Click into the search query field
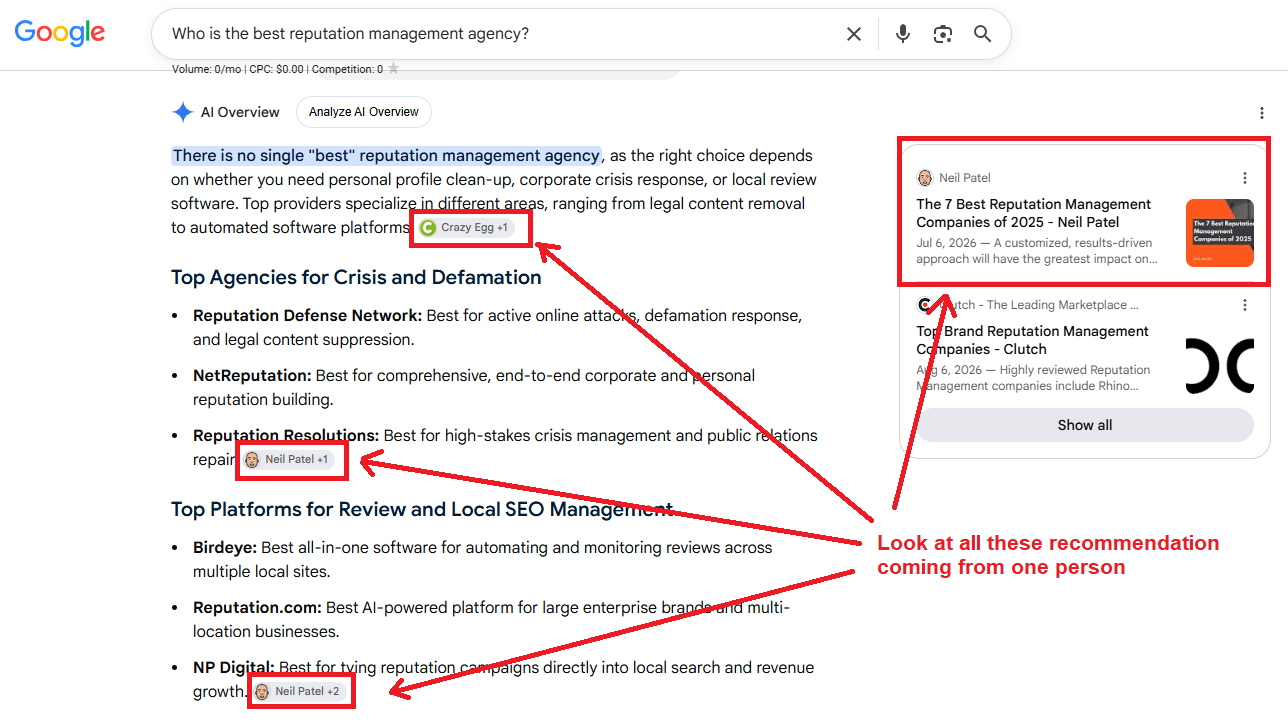The width and height of the screenshot is (1288, 720). [500, 34]
